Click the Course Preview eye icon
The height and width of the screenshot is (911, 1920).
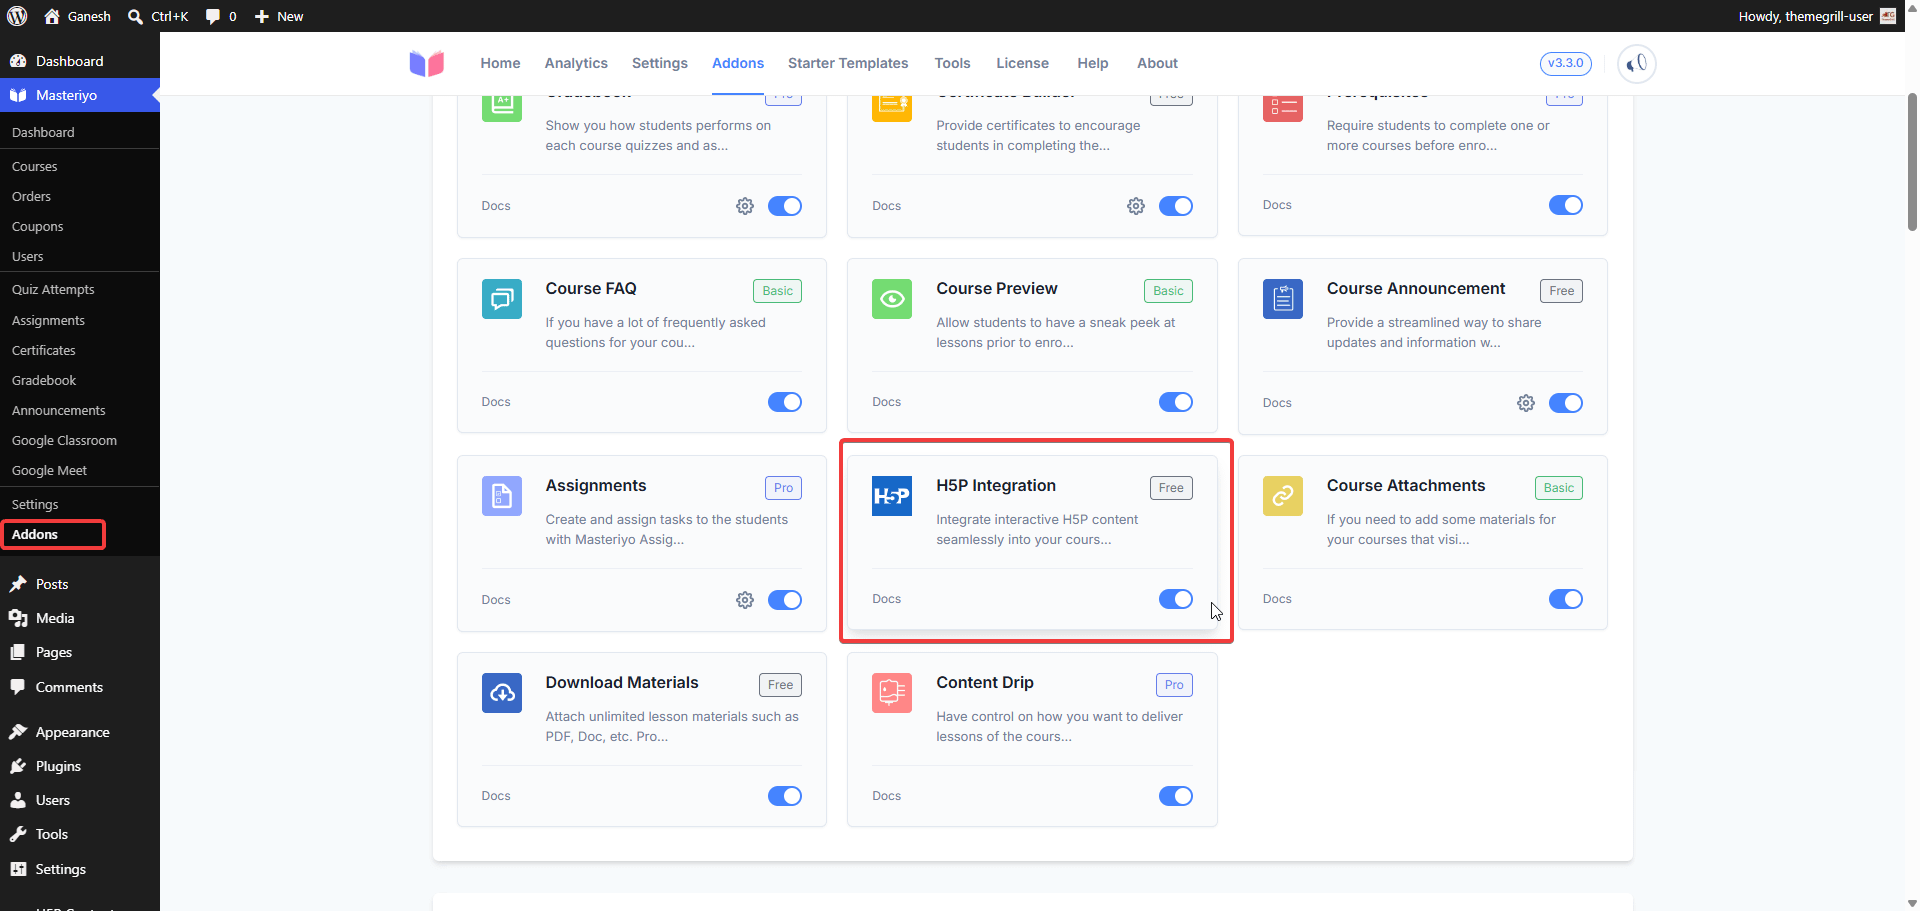pos(892,299)
